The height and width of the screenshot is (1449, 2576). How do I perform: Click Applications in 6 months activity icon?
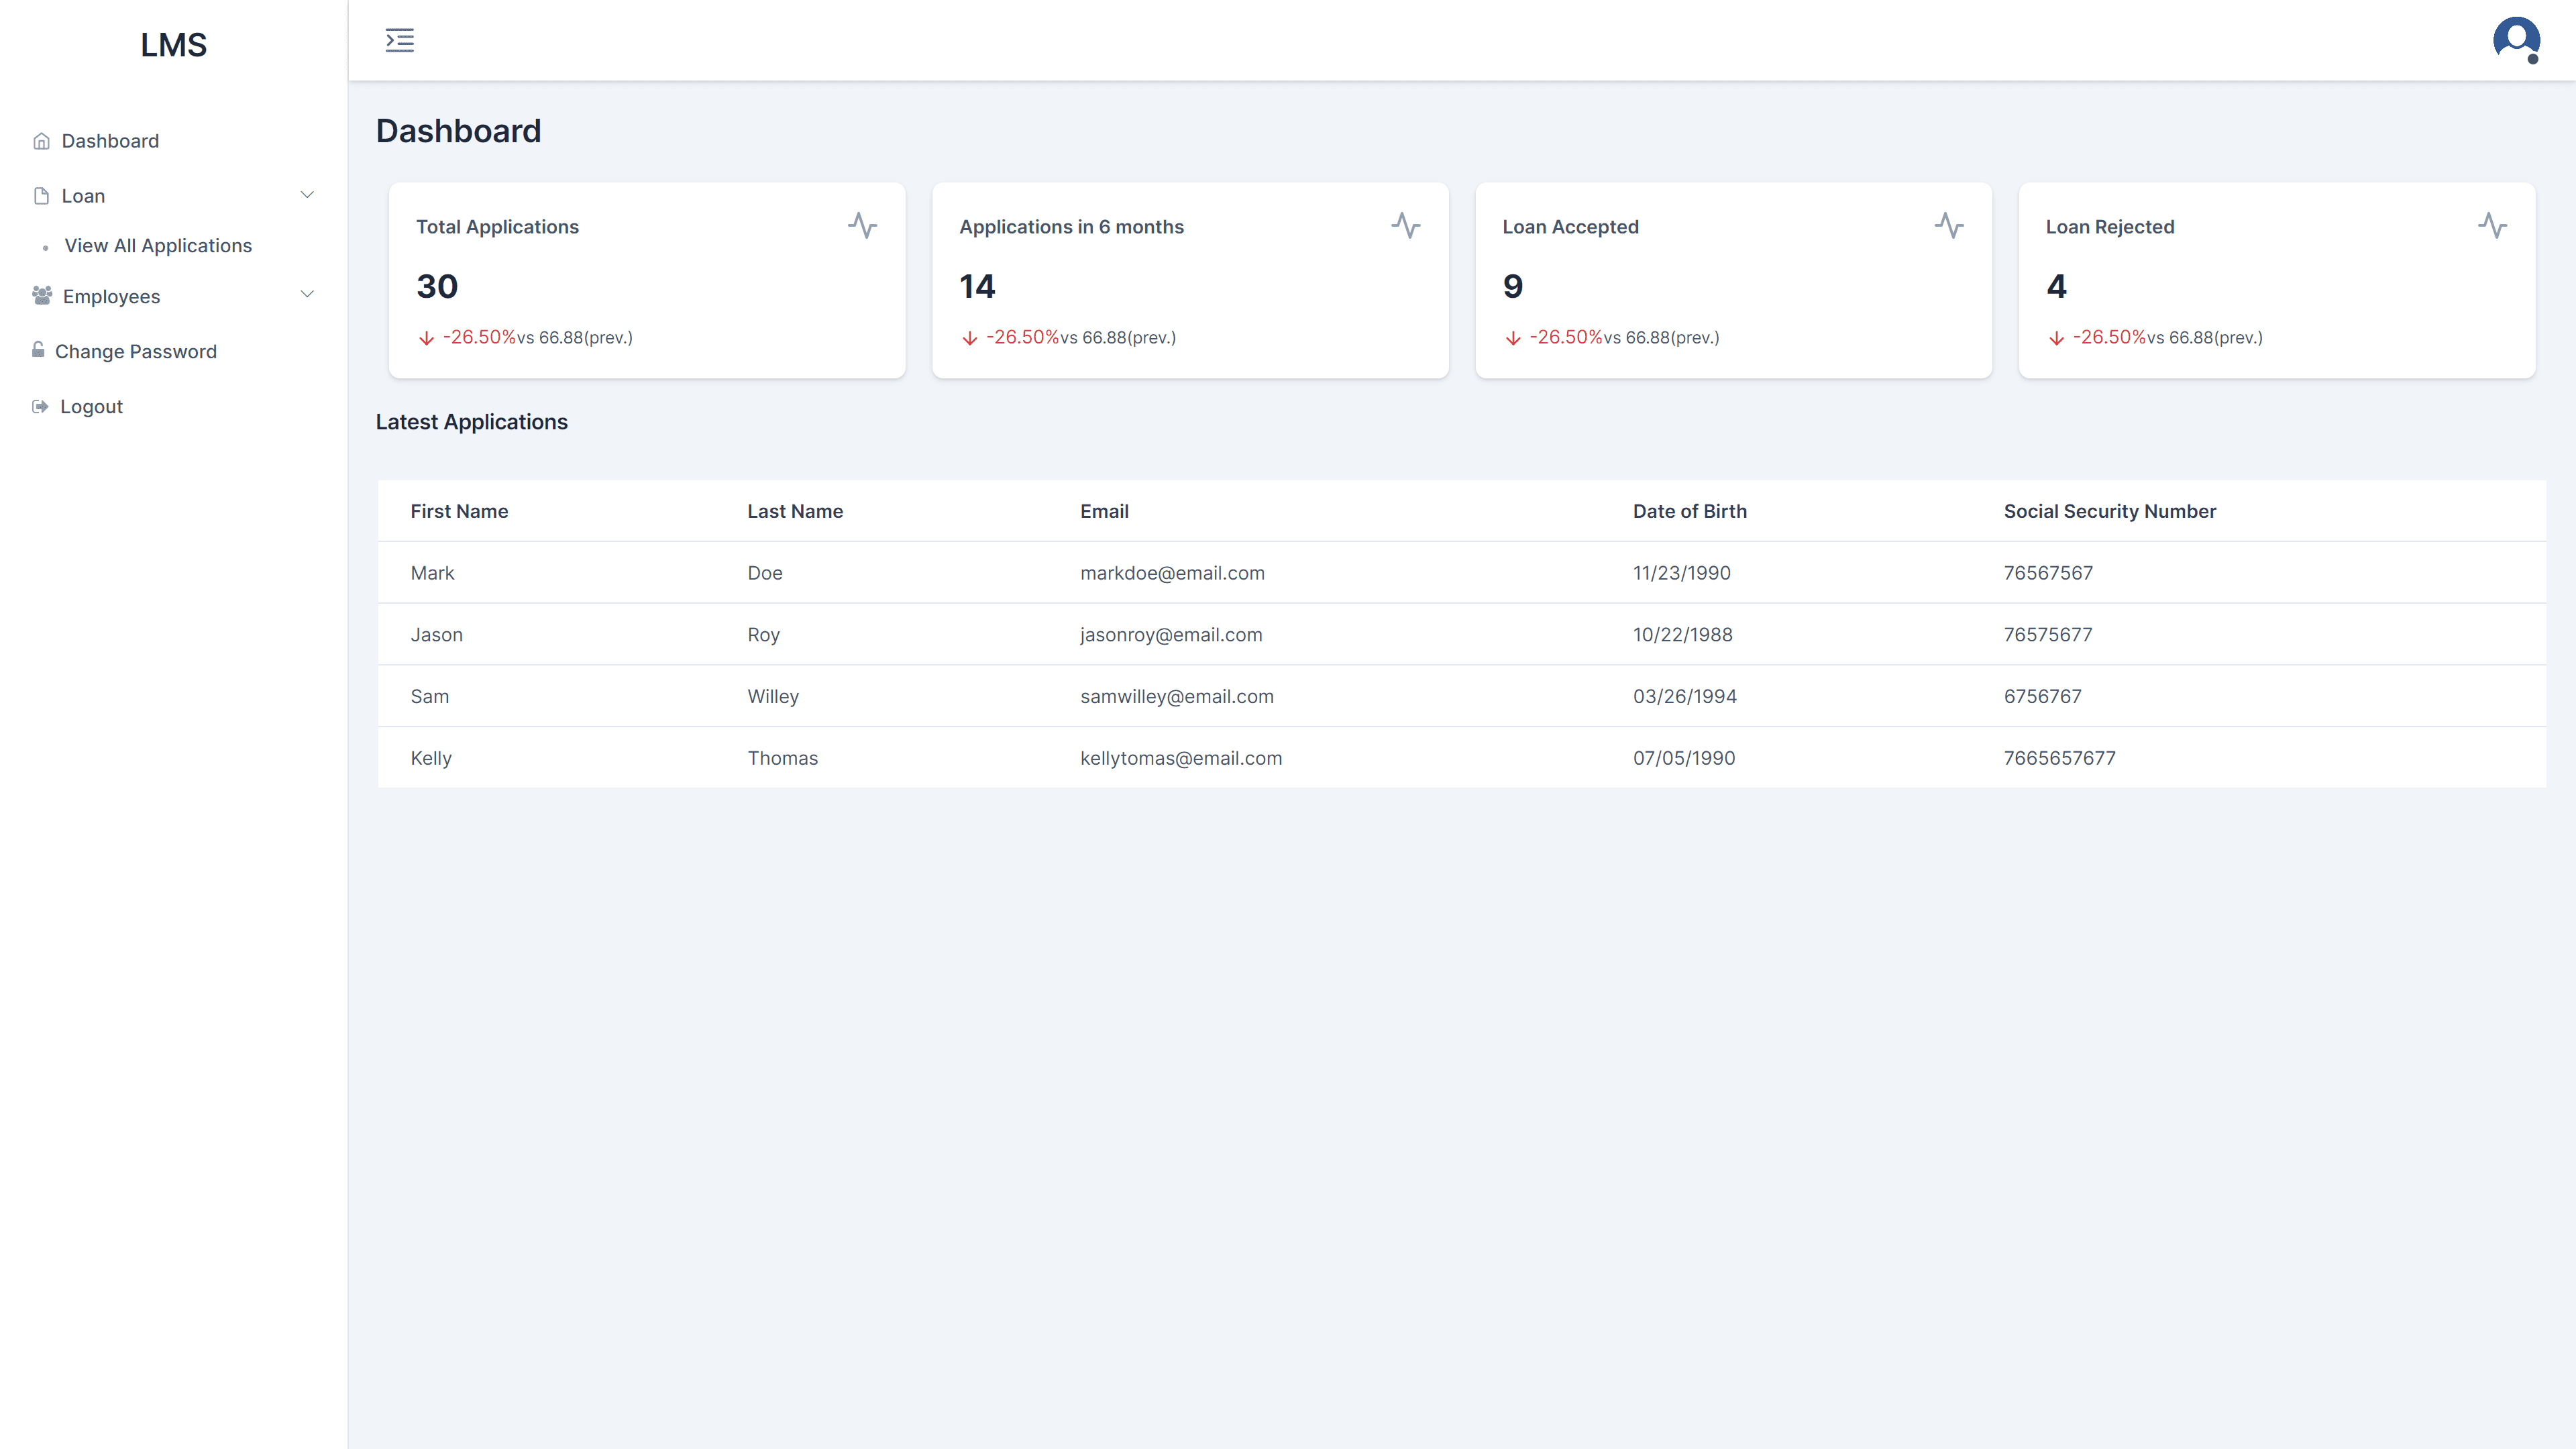pos(1405,225)
